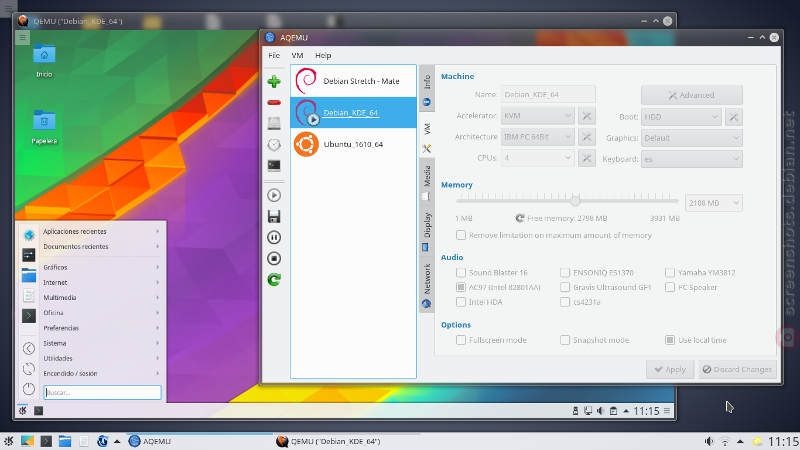This screenshot has width=800, height=450.
Task: Toggle Use local time option
Action: pos(670,340)
